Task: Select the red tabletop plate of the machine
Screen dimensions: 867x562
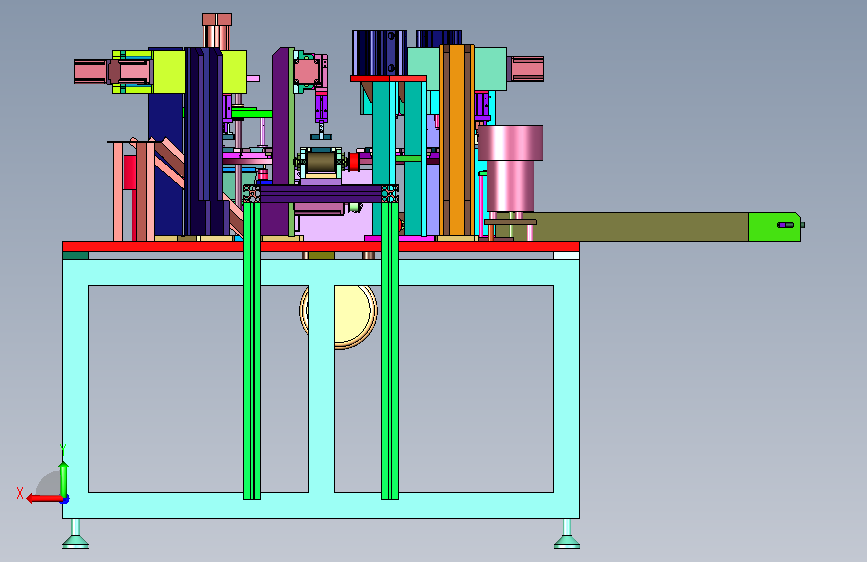Action: pos(321,246)
